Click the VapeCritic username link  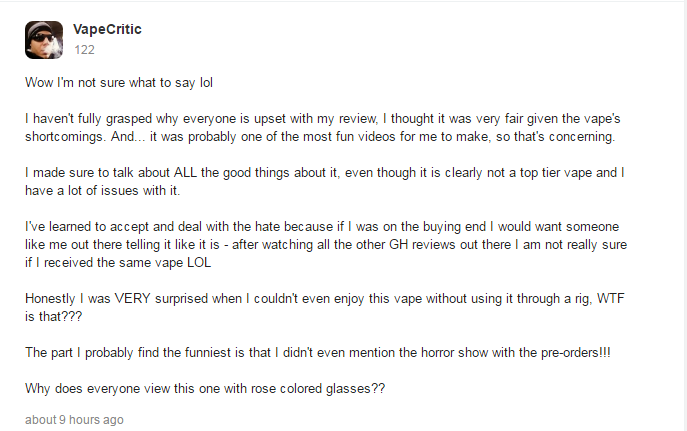tap(107, 29)
